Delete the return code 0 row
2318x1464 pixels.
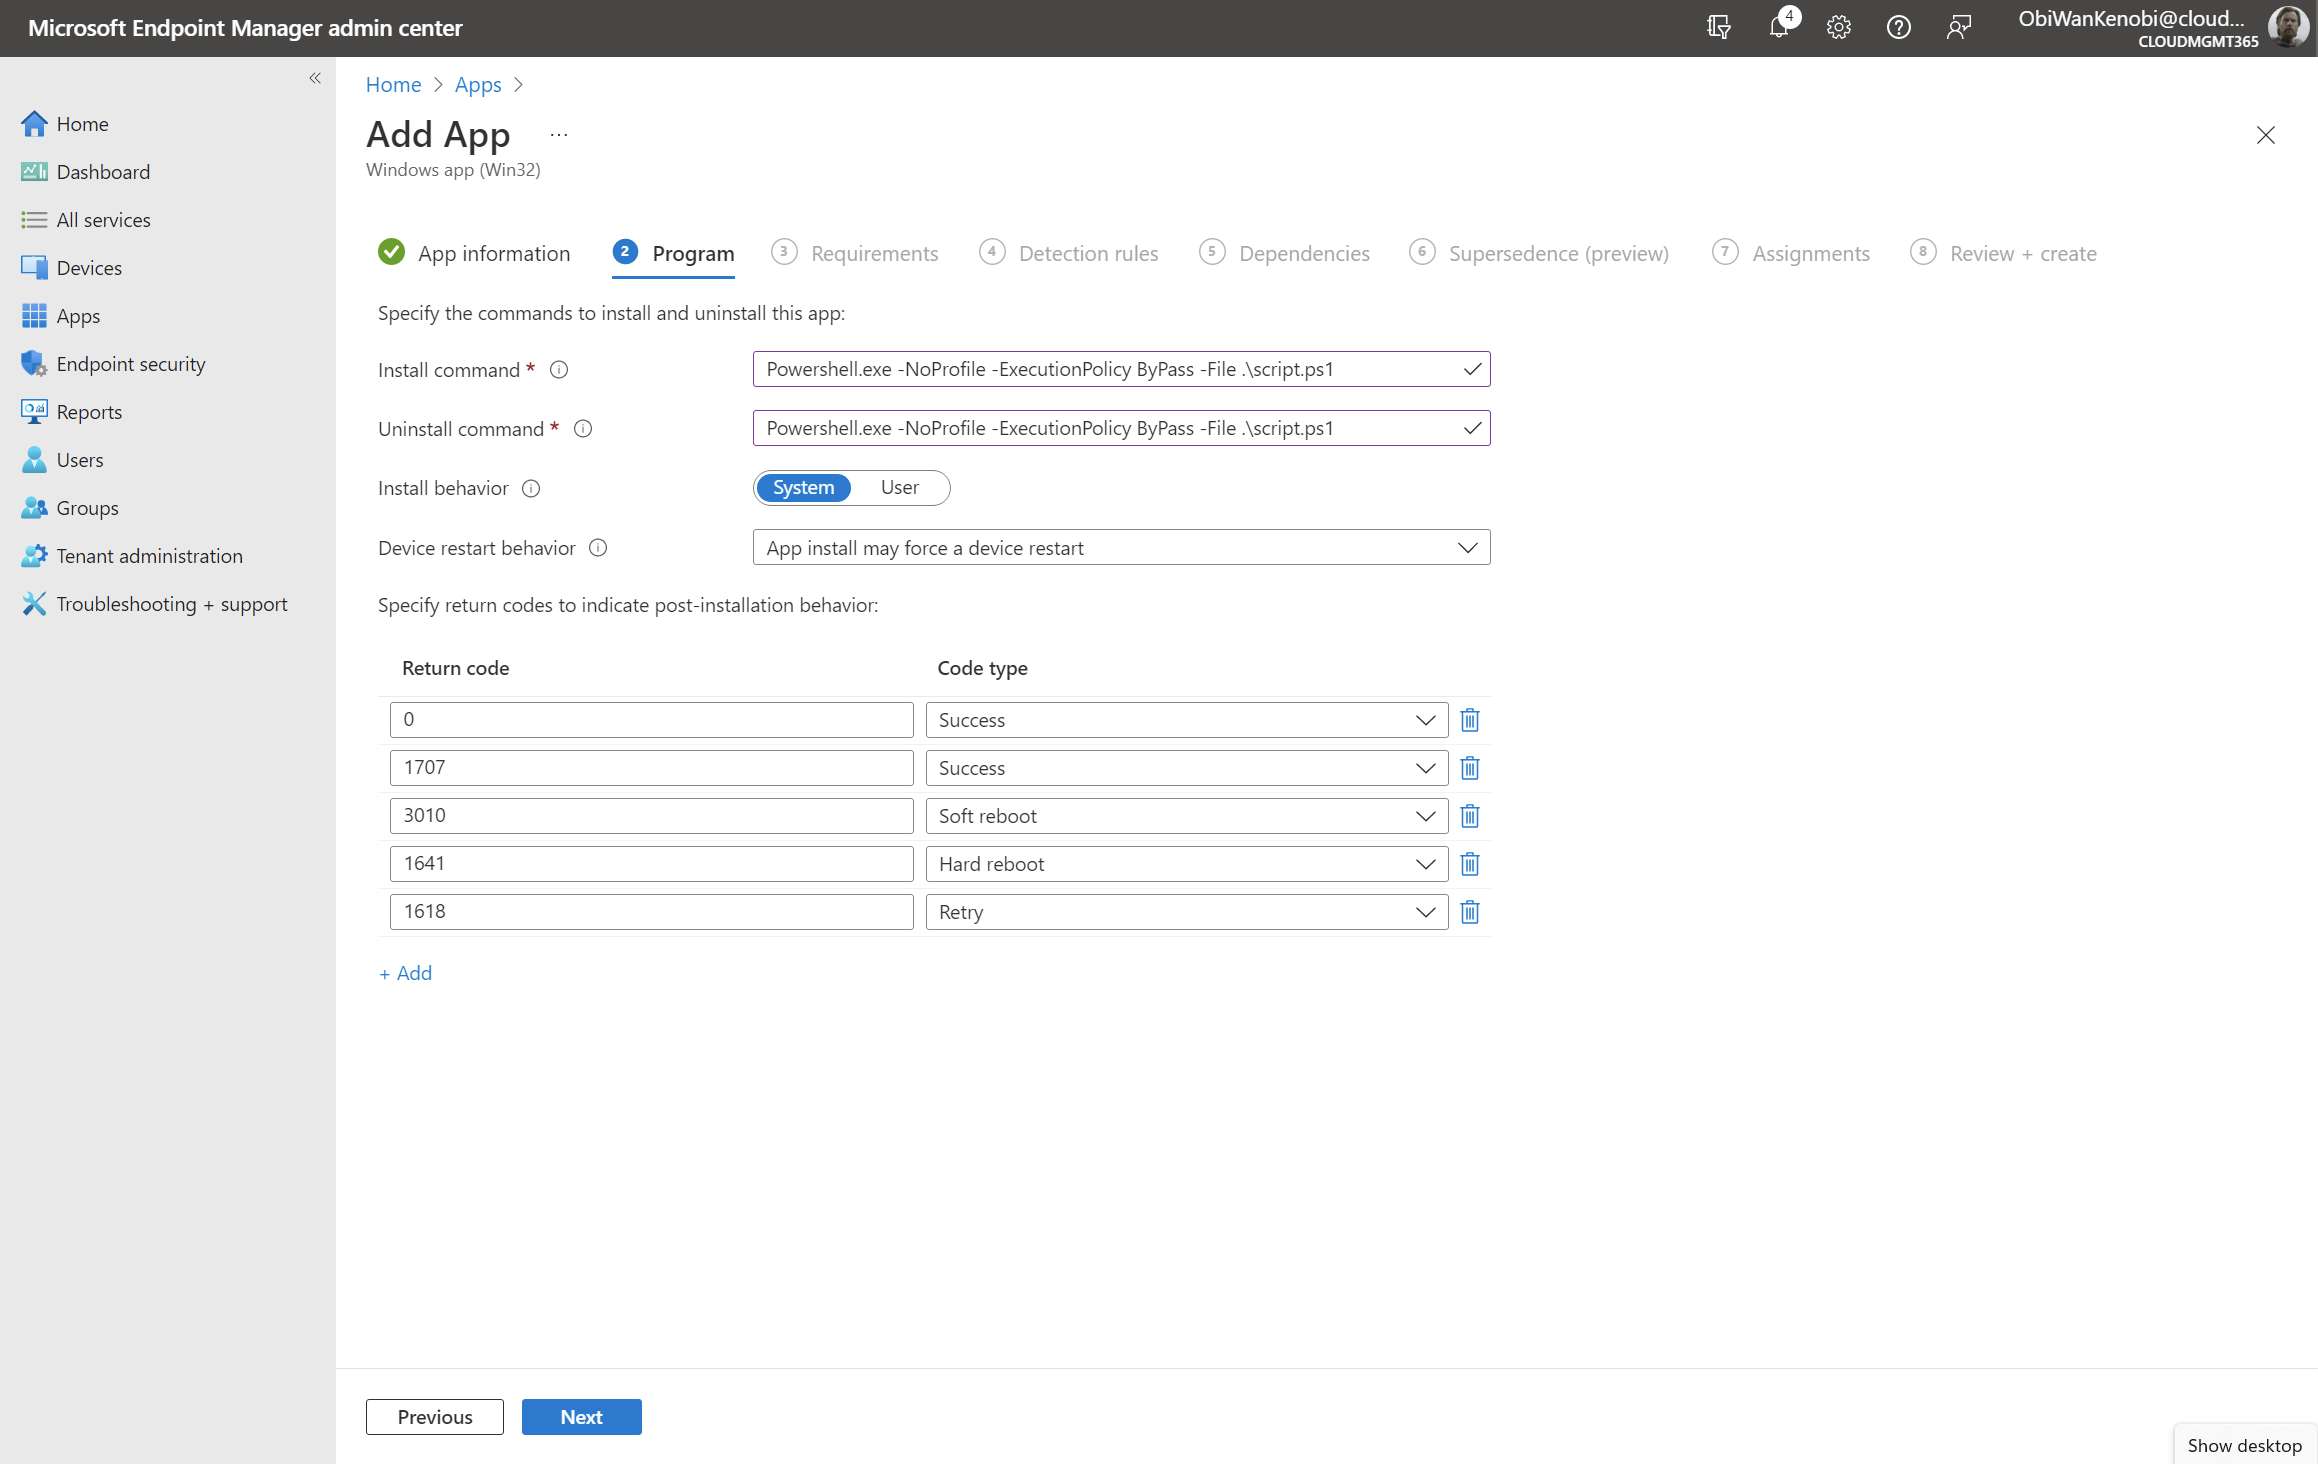pos(1469,720)
